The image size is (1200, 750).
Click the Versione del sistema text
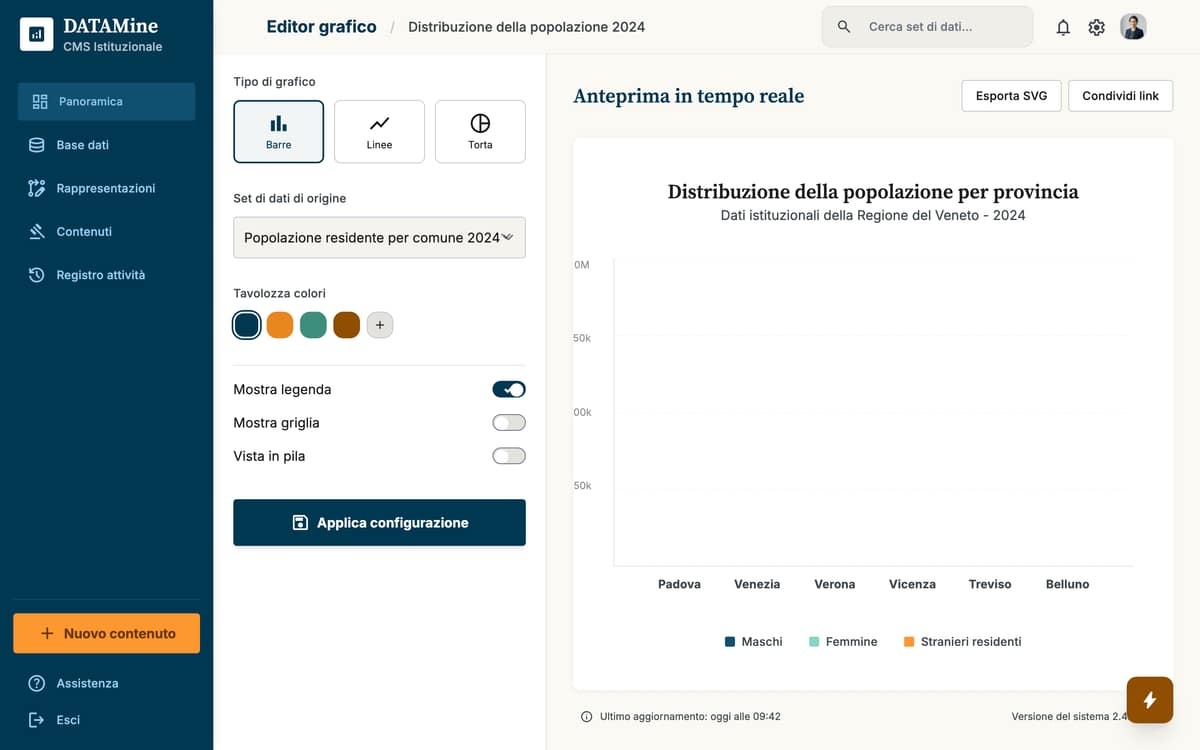pos(1069,717)
